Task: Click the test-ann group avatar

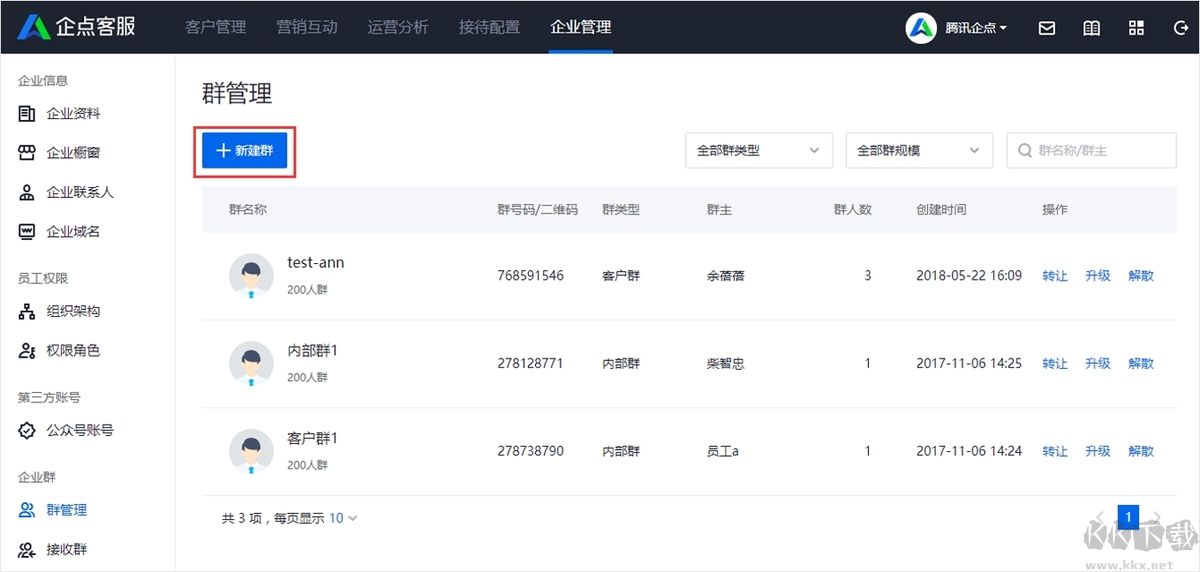Action: point(251,275)
